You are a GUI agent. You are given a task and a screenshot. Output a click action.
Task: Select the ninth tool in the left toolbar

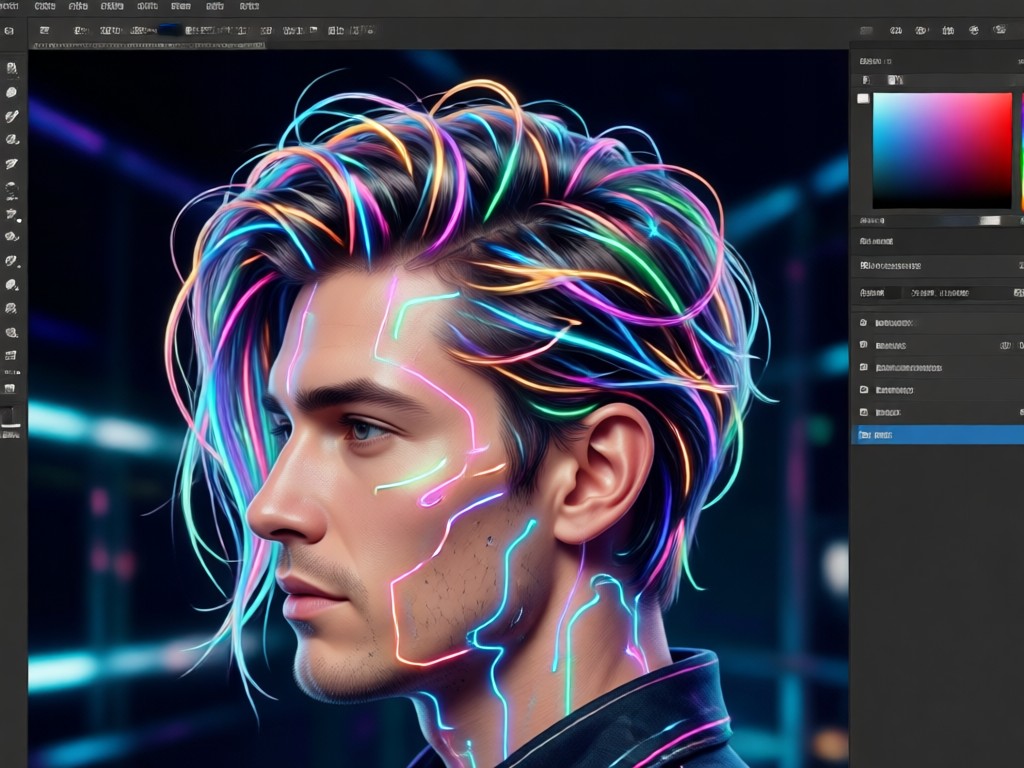click(11, 261)
